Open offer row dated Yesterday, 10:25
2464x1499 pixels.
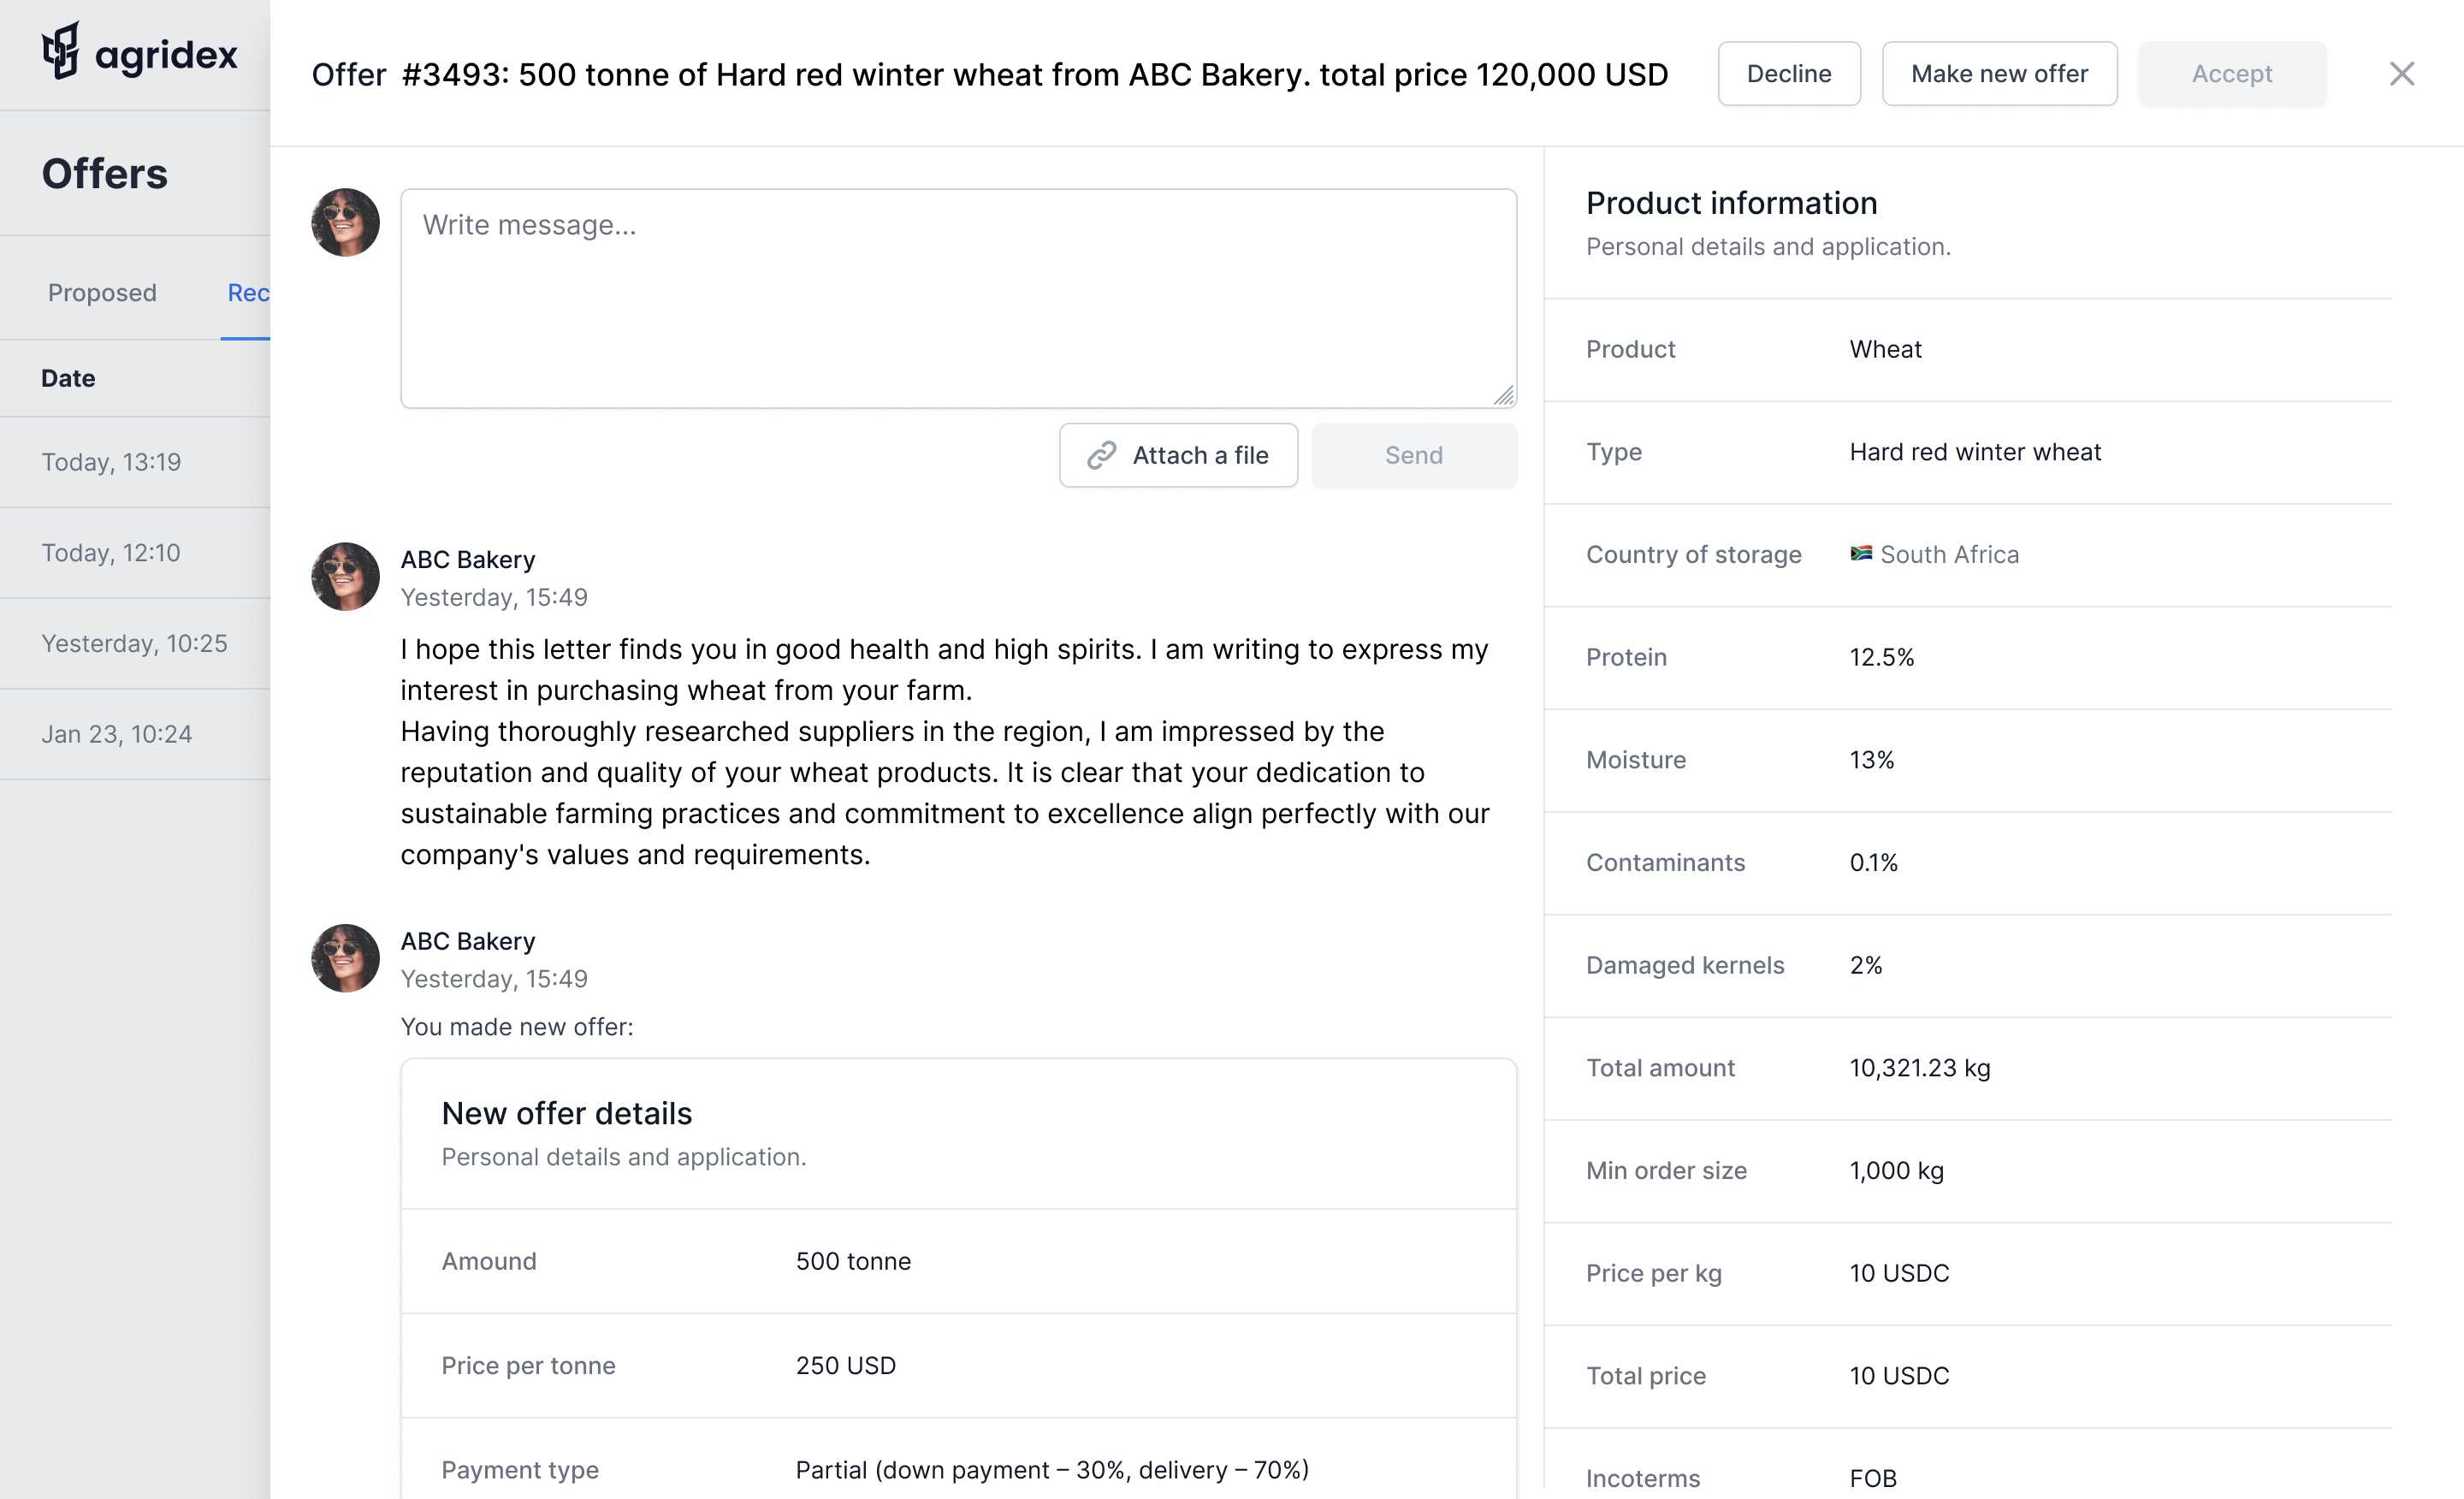pyautogui.click(x=135, y=643)
